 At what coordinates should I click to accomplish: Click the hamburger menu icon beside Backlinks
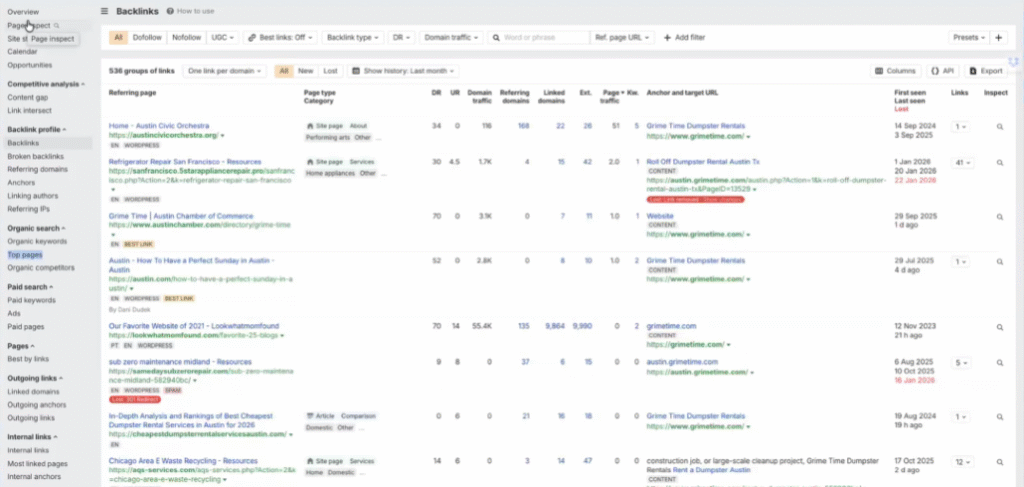105,11
